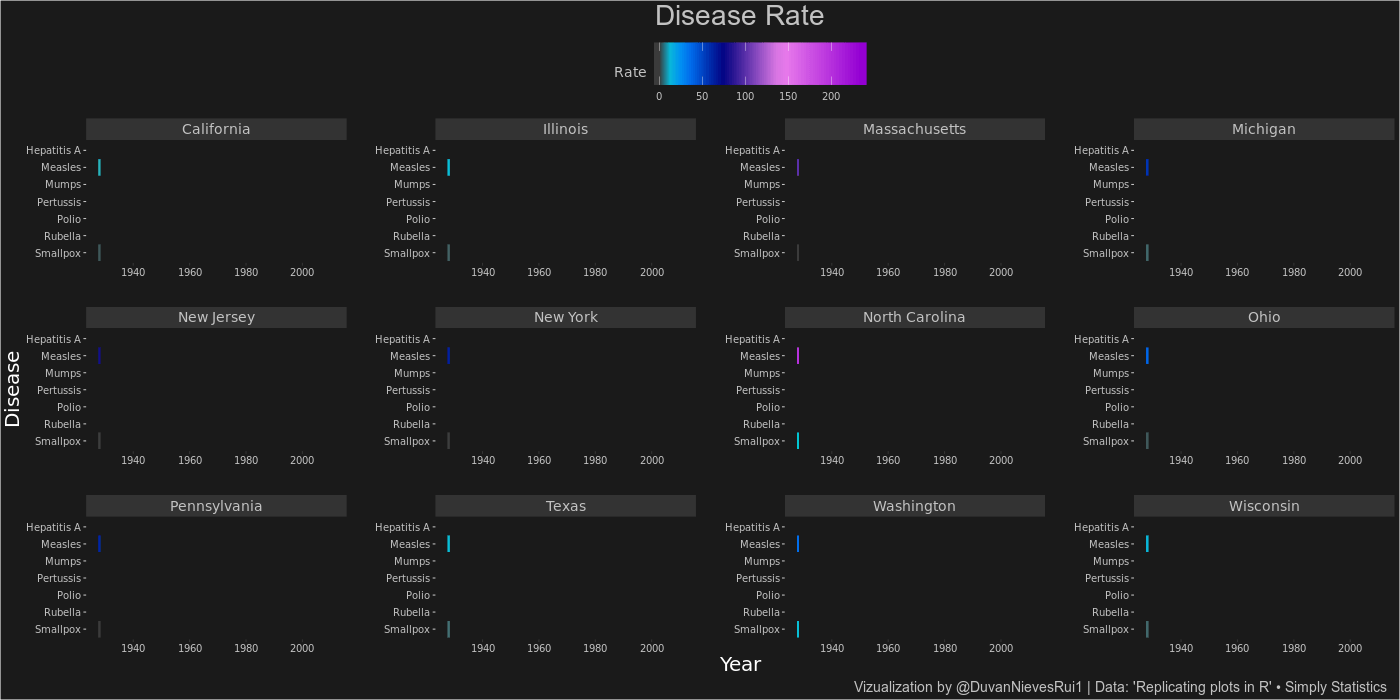Screen dimensions: 1400x700
Task: Click the Measles bar in Massachusetts panel
Action: pyautogui.click(x=798, y=167)
